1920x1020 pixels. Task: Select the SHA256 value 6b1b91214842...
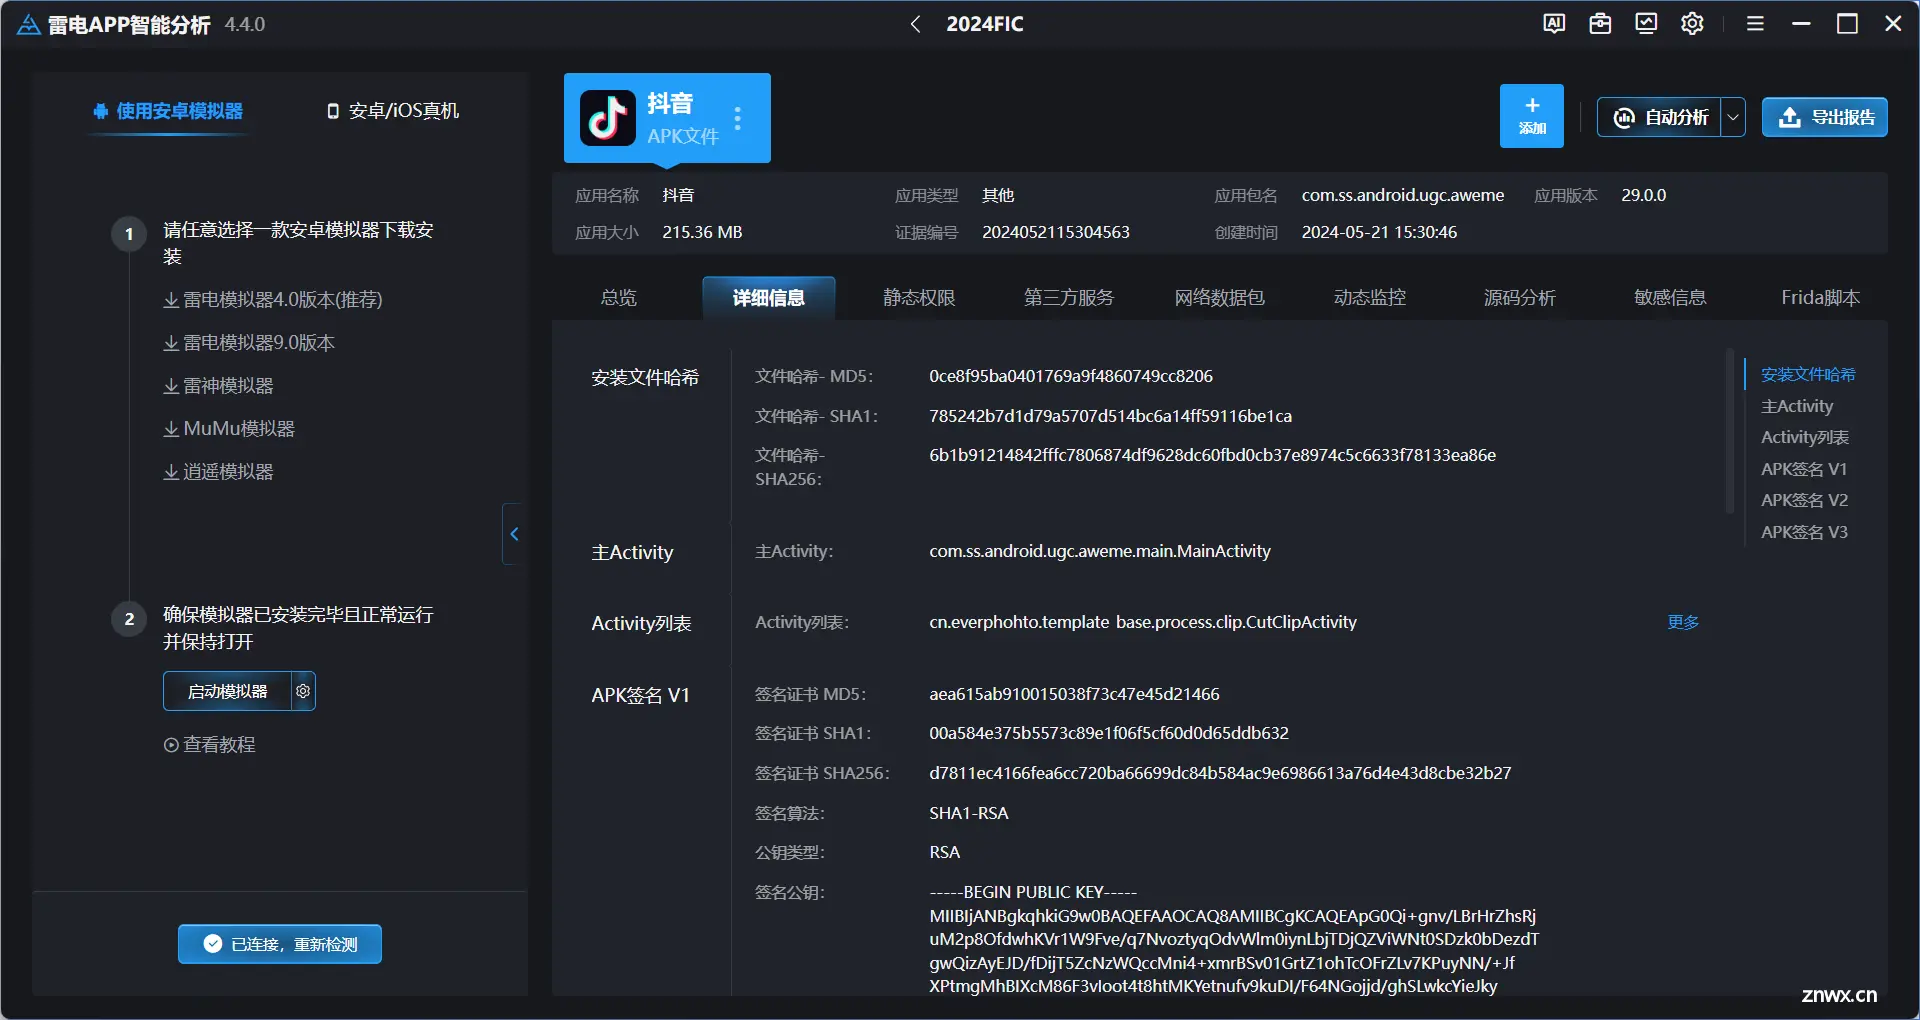[1212, 455]
